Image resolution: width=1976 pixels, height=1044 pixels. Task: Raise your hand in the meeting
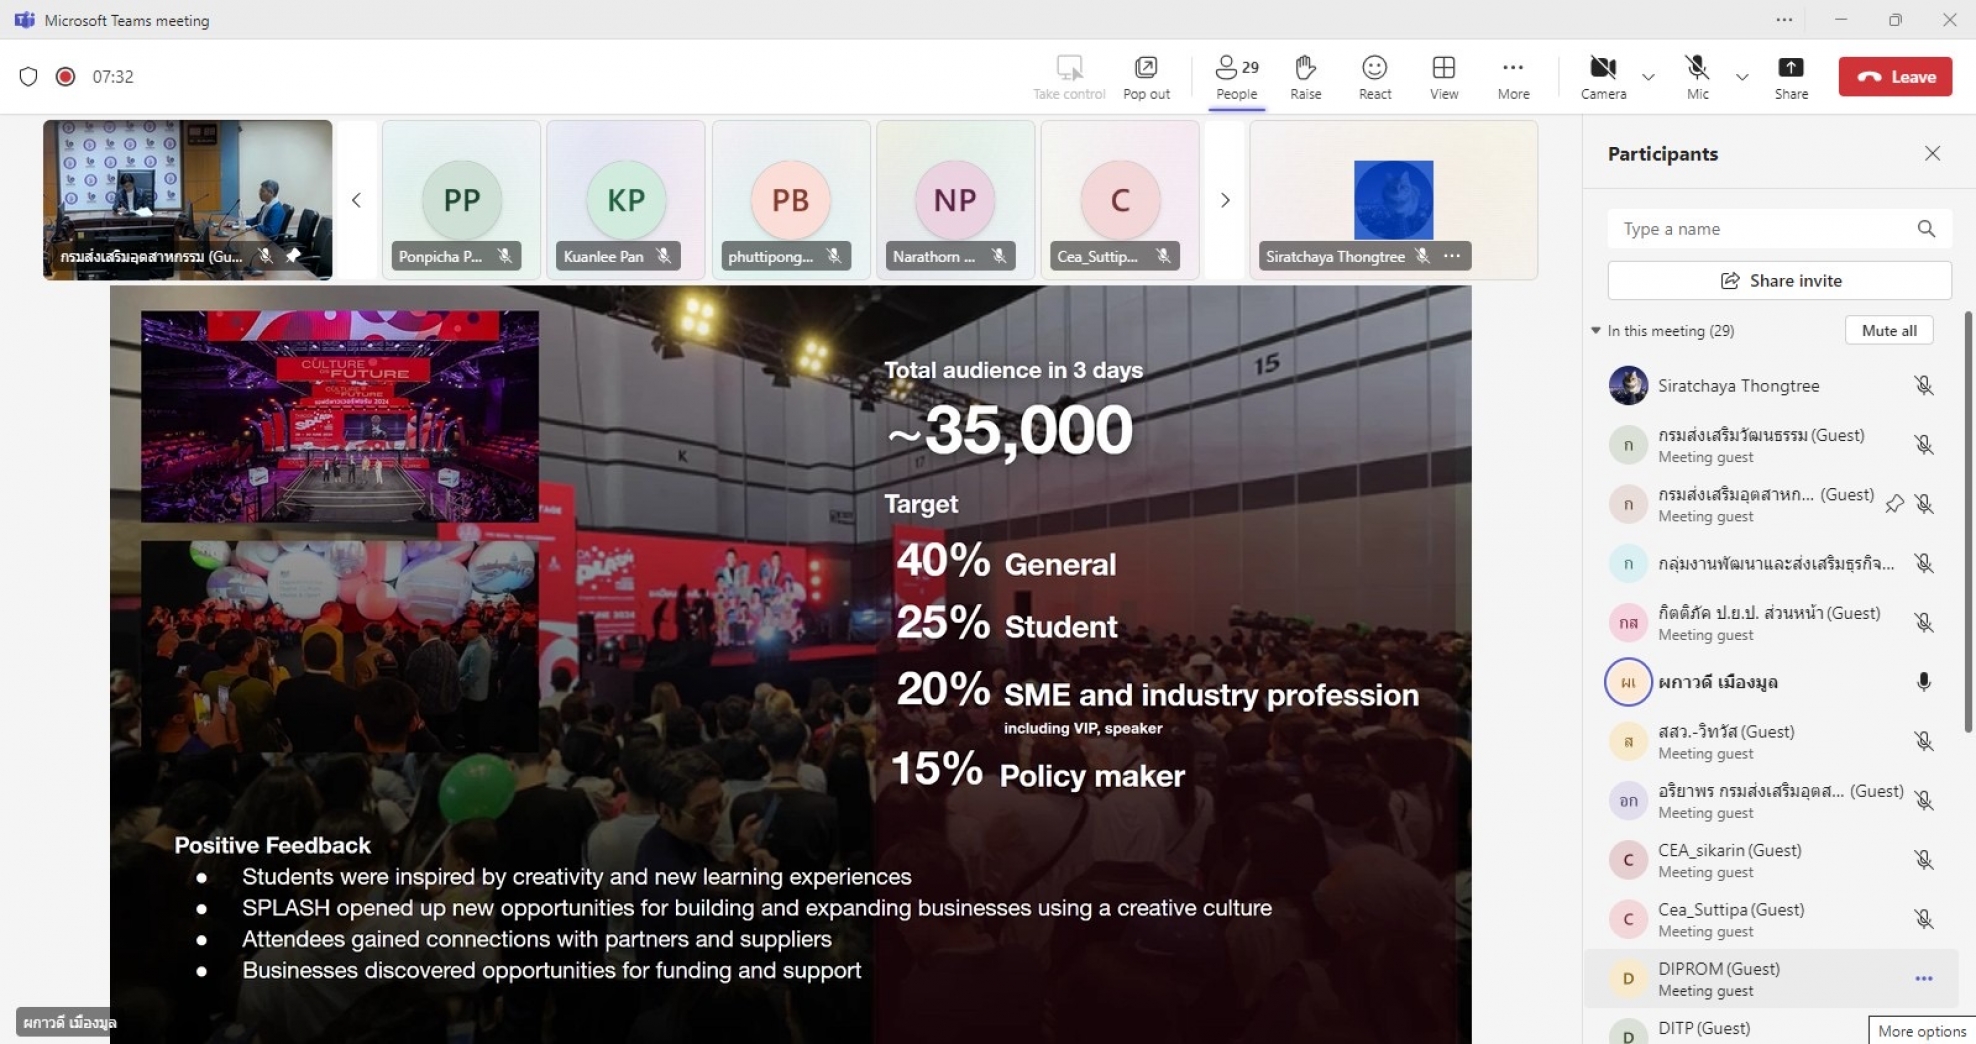1305,77
